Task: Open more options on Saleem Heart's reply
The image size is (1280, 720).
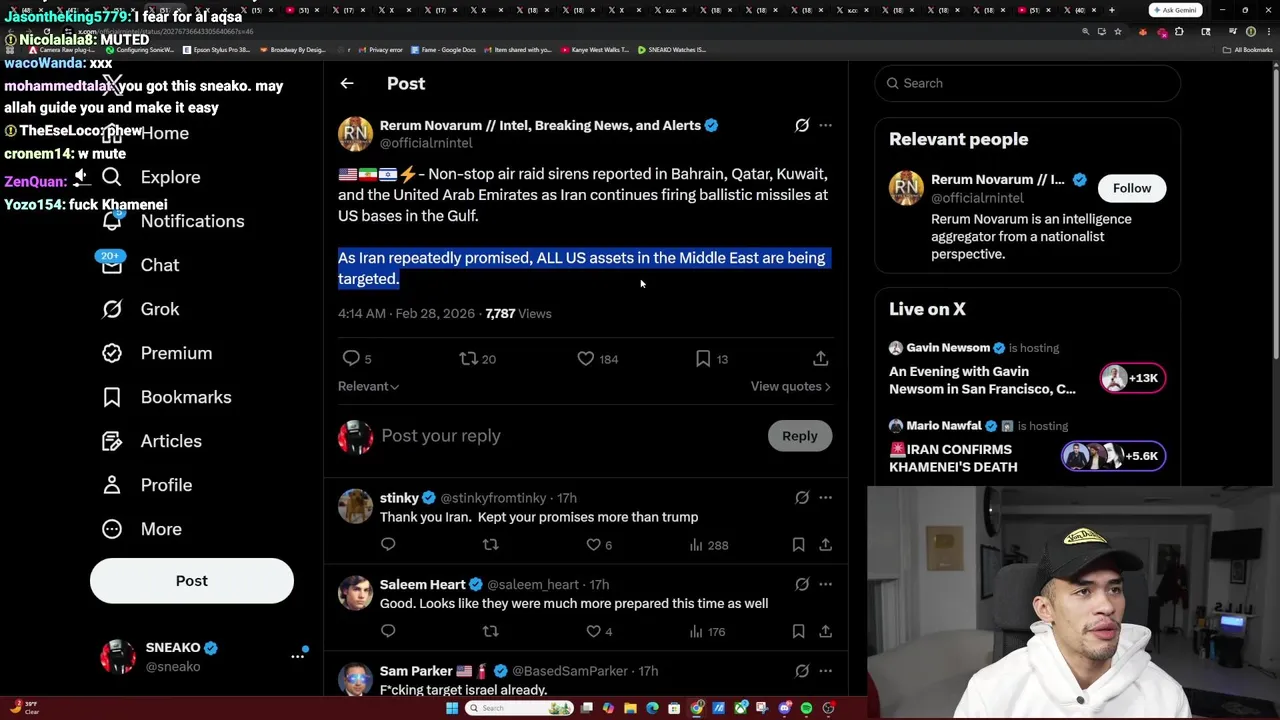Action: coord(825,584)
